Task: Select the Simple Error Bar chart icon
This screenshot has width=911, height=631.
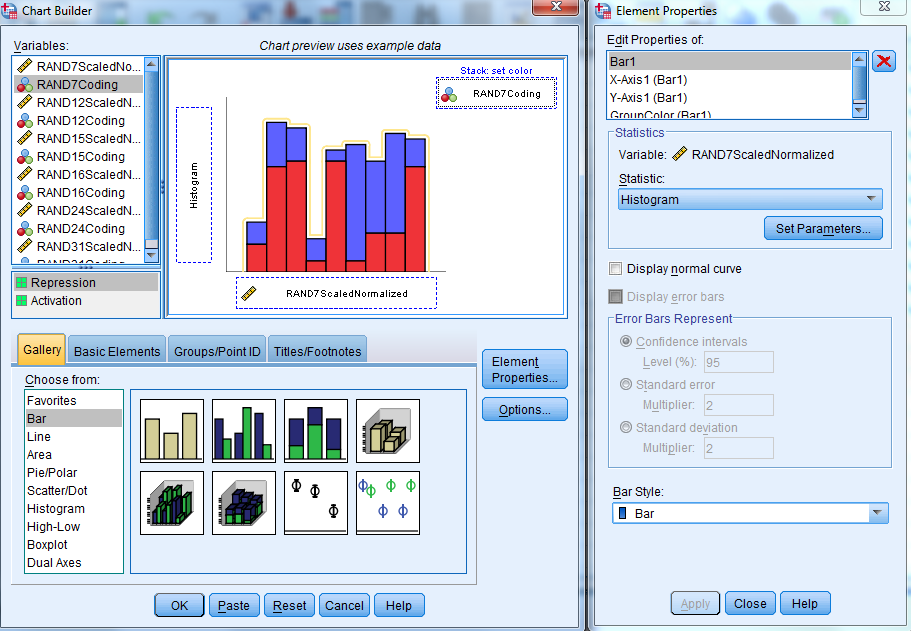Action: click(316, 503)
